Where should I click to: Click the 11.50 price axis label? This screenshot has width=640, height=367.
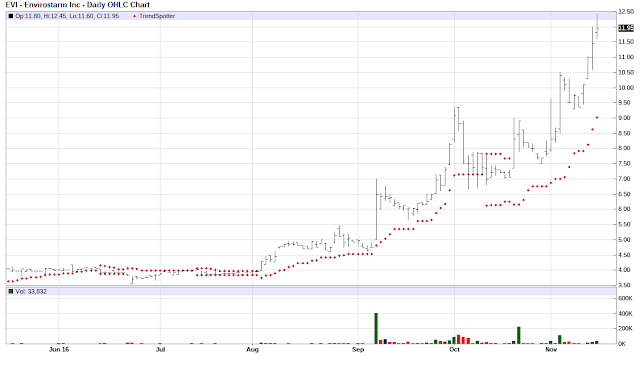click(626, 42)
